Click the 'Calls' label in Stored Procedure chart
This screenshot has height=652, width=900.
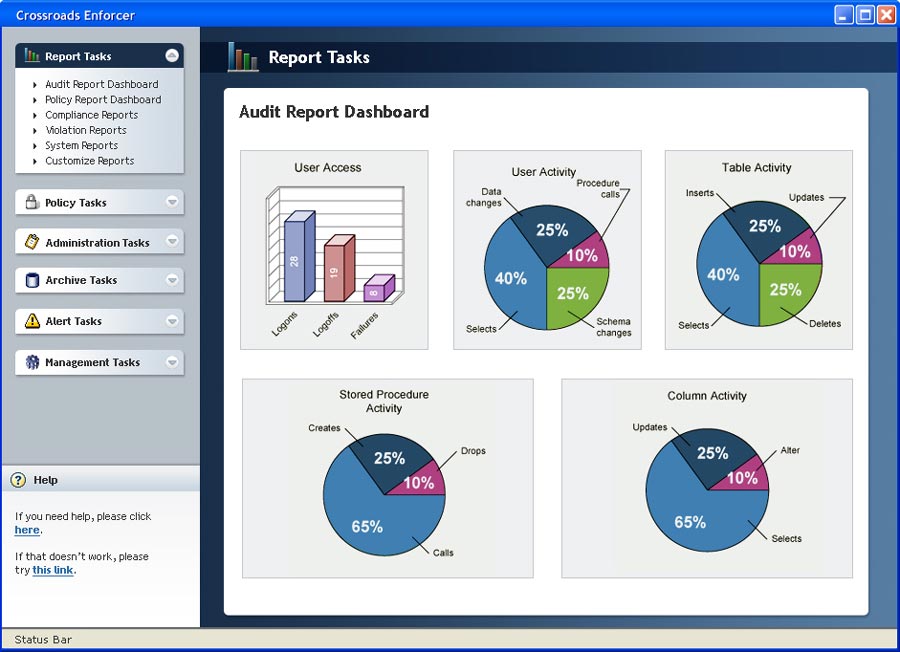pos(443,553)
